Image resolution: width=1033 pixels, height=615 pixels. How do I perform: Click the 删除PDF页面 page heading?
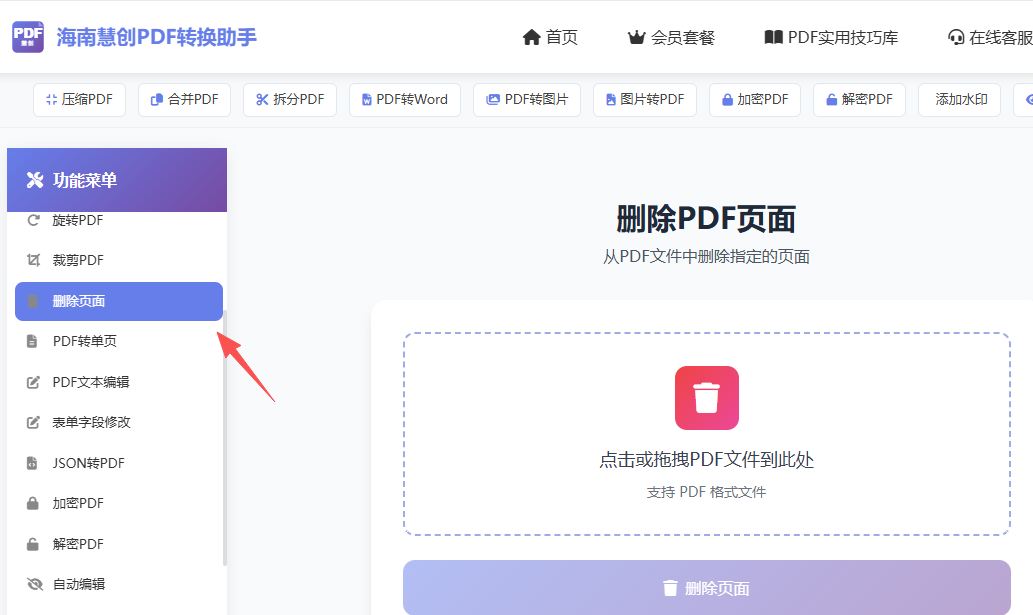click(x=706, y=219)
